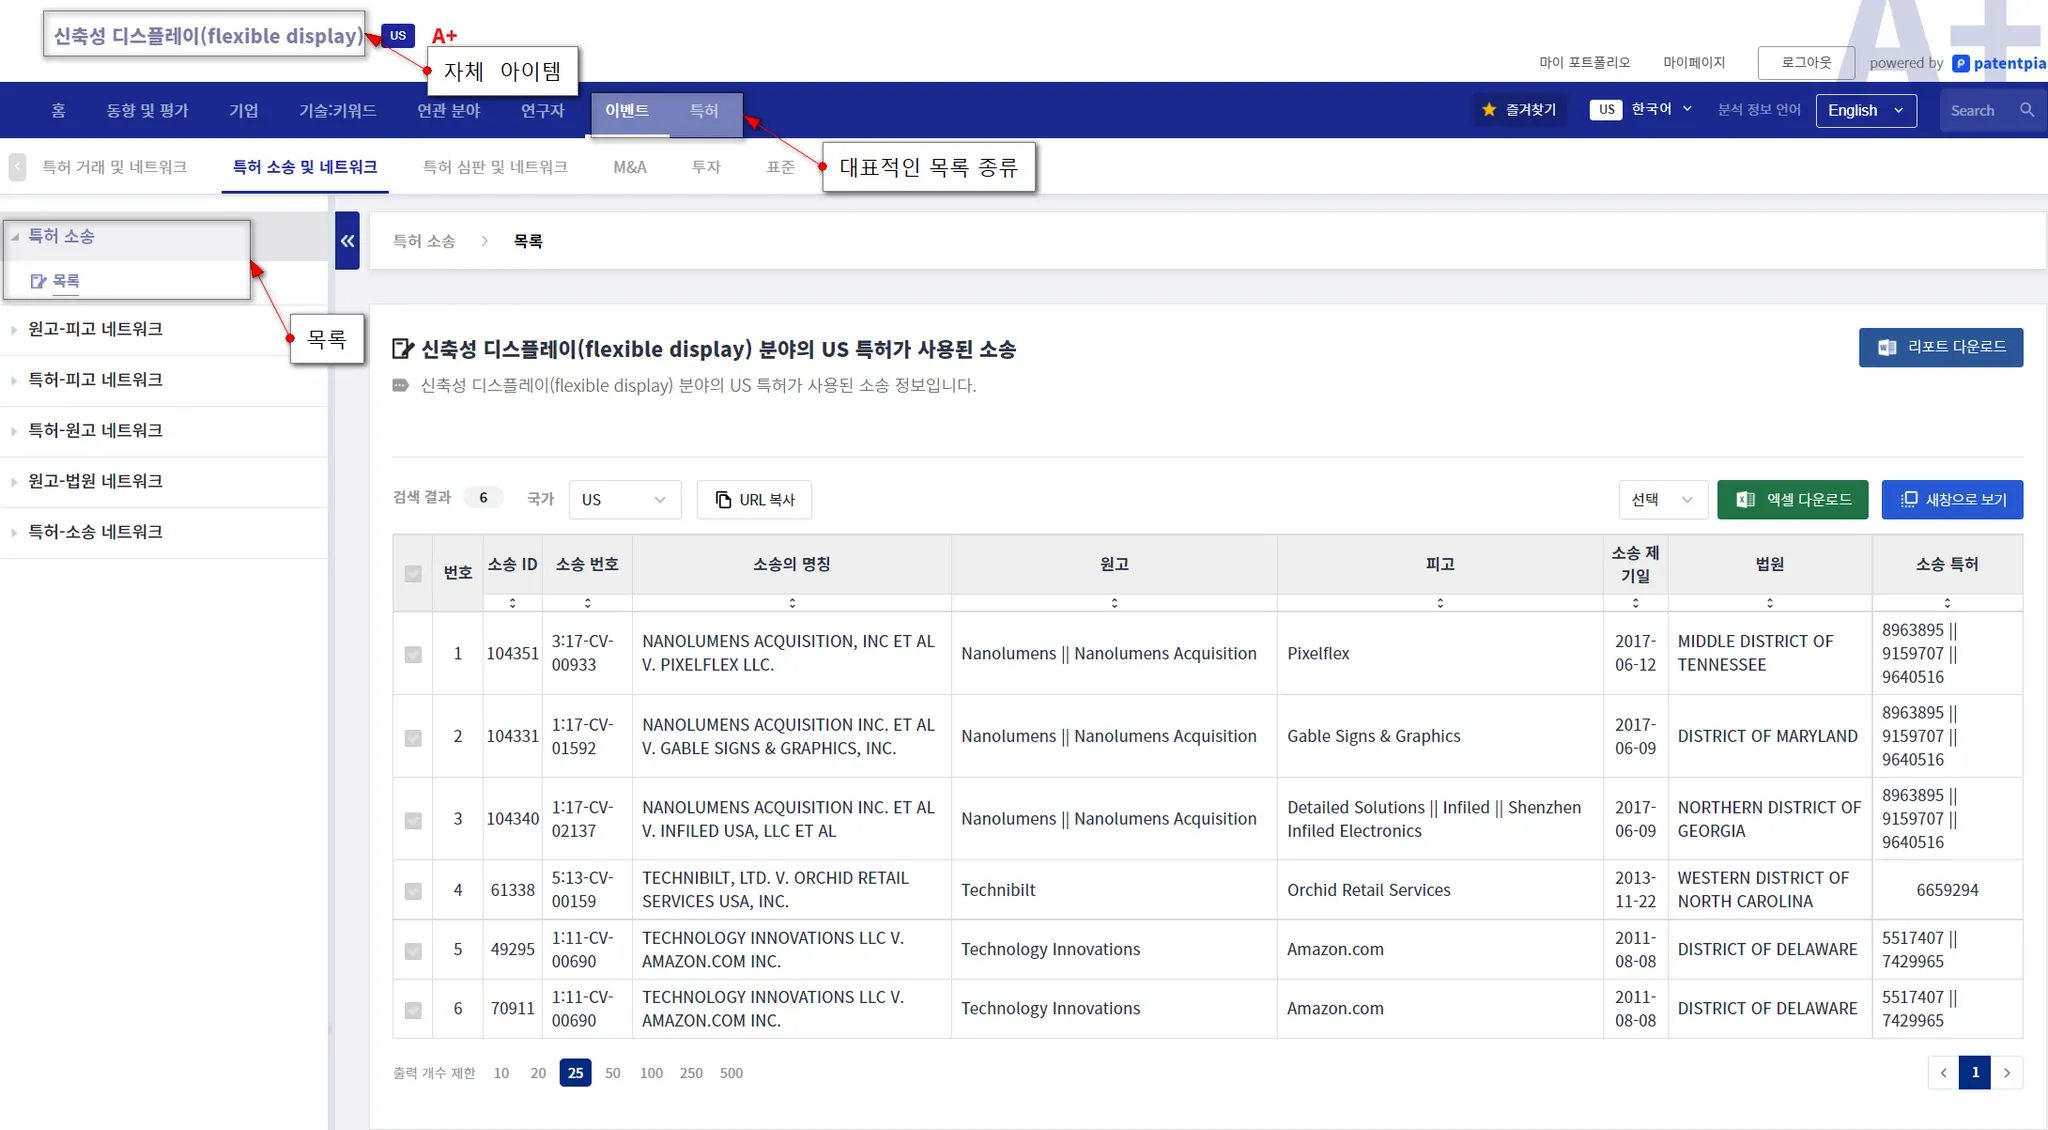2048x1130 pixels.
Task: Open the English analysis language dropdown
Action: [x=1865, y=110]
